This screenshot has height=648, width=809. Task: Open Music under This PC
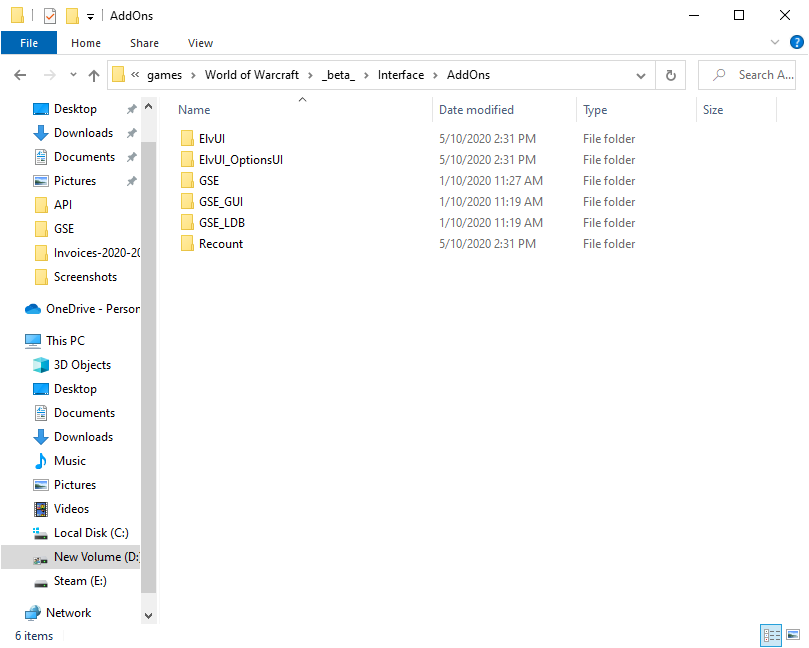click(70, 461)
